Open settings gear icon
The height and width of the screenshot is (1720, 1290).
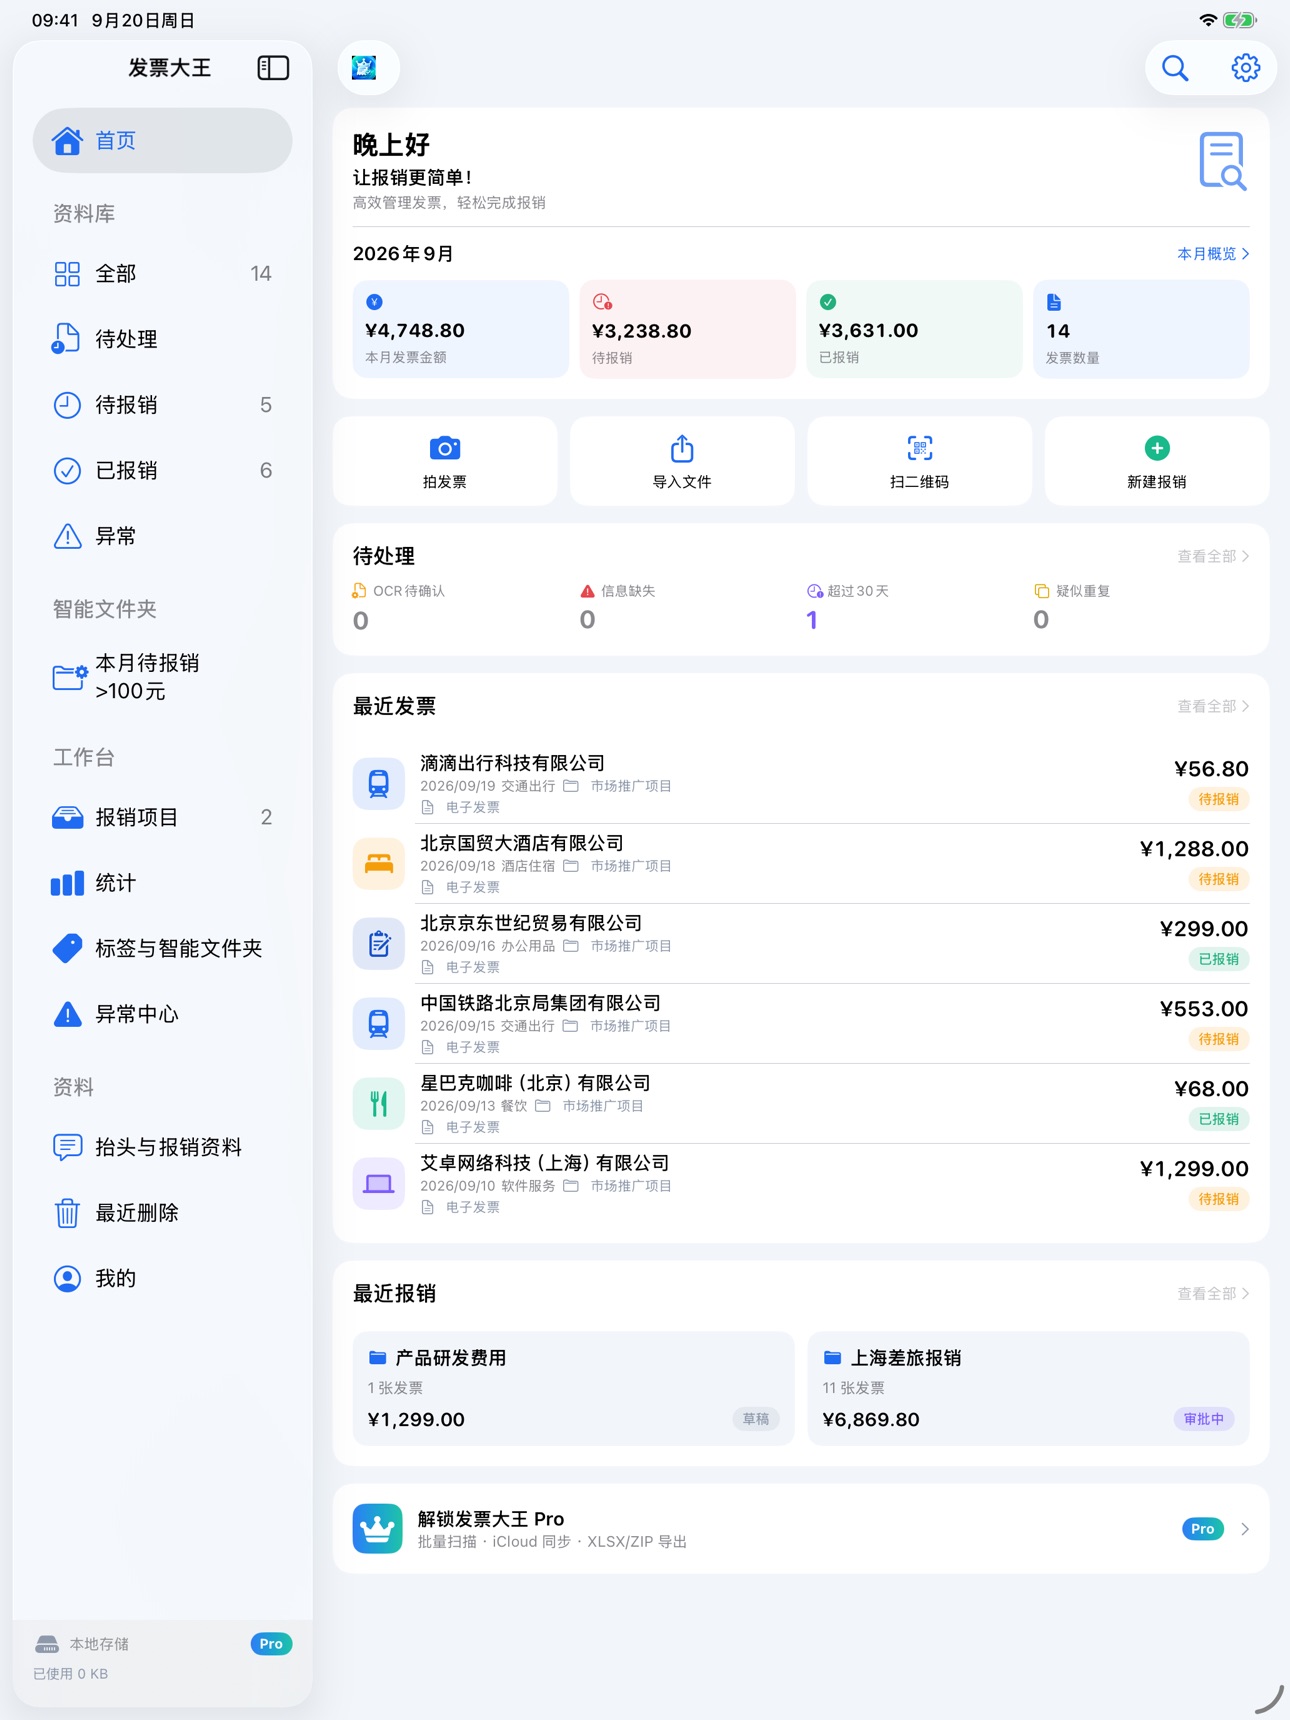(x=1245, y=68)
